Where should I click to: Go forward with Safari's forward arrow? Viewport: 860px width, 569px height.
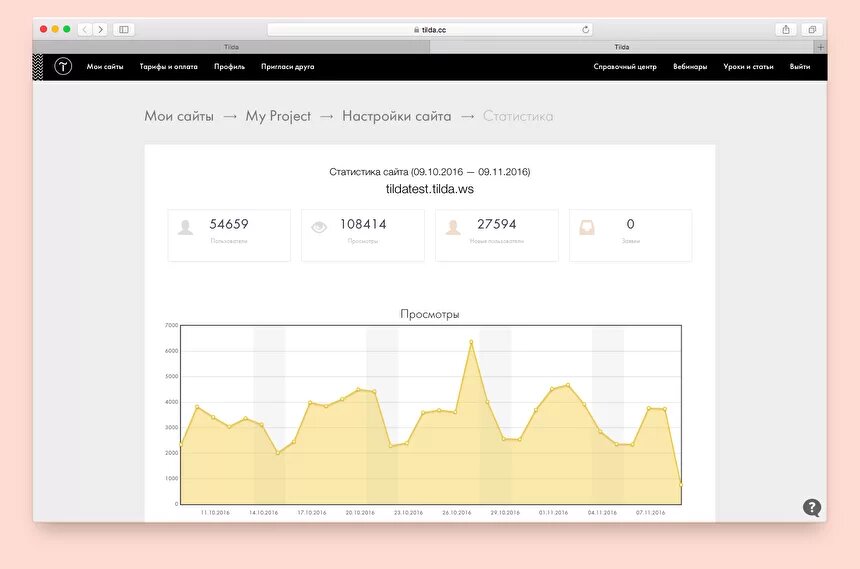100,30
